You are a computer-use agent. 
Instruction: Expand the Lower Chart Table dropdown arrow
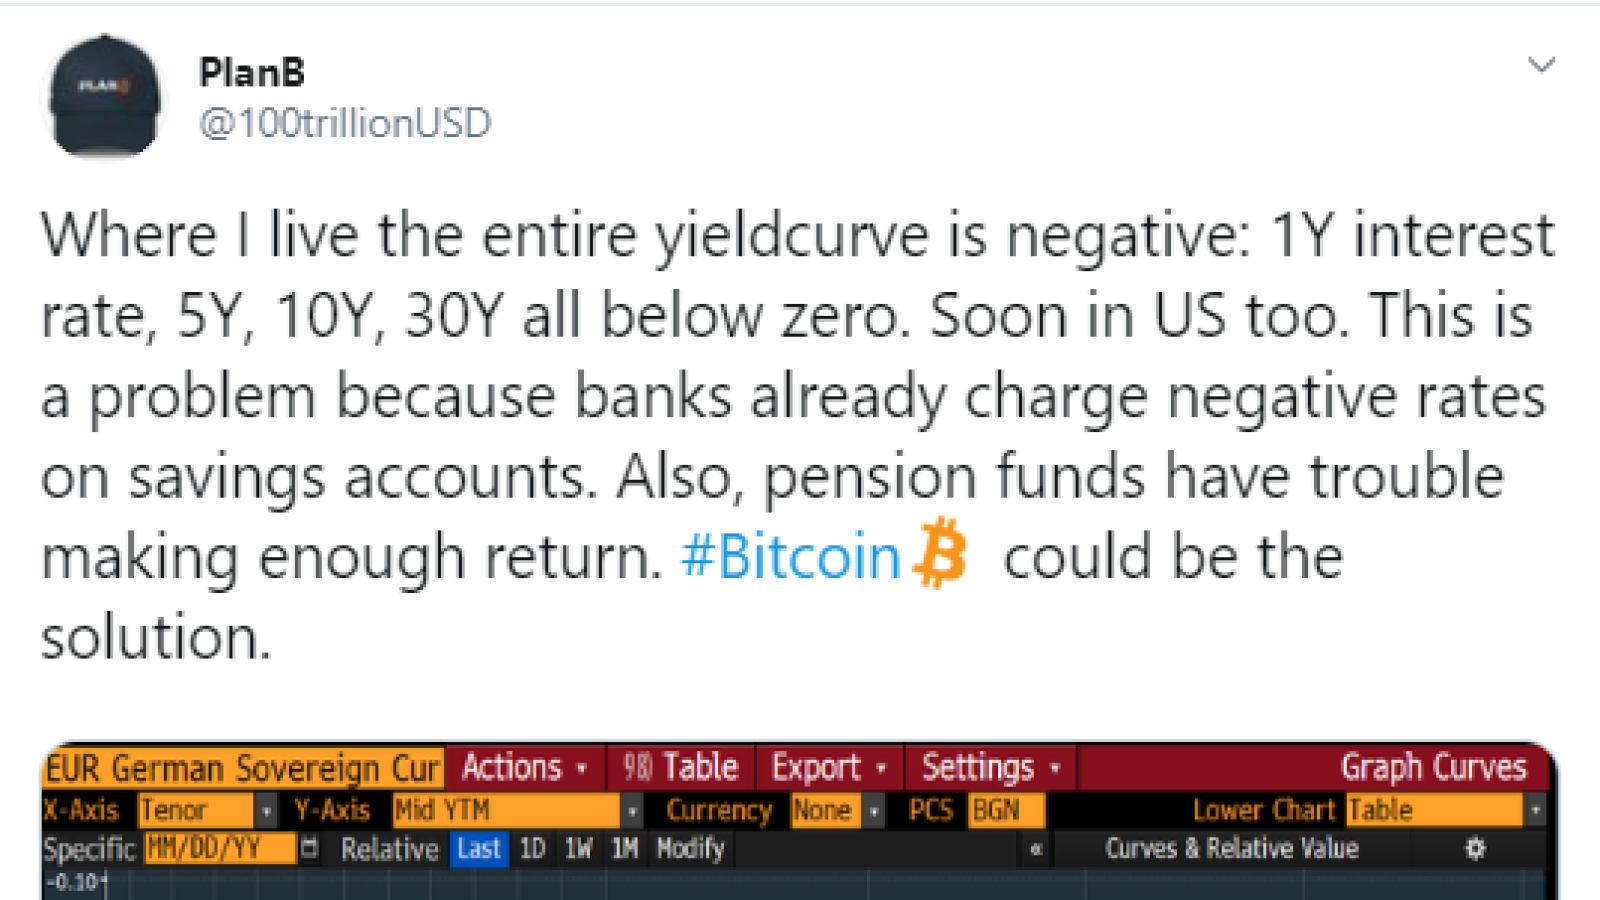tap(1536, 810)
